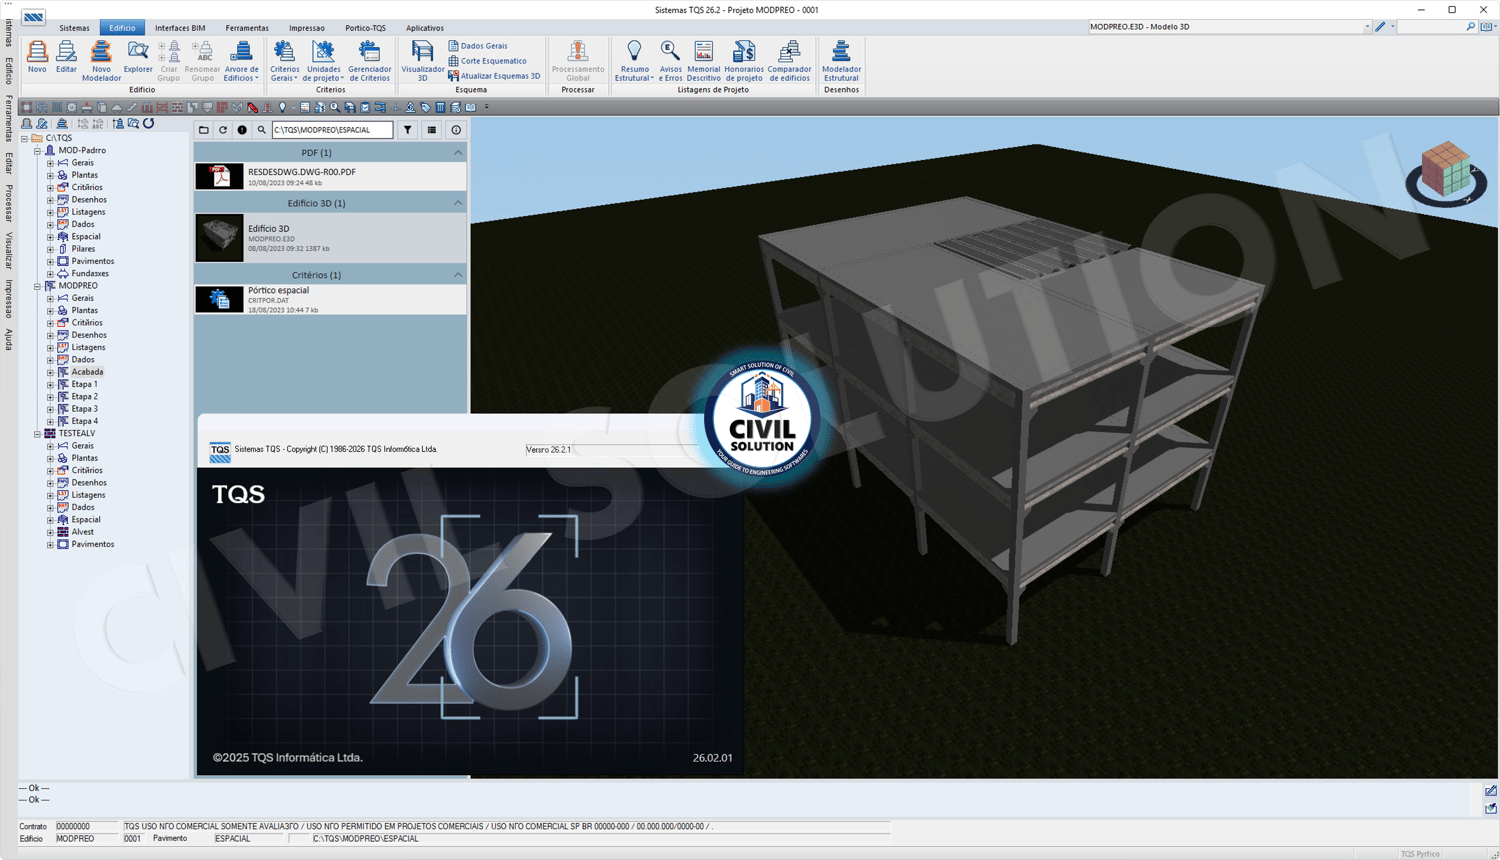Open the Pórtico espacial criteria thumbnail
The image size is (1500, 860).
pyautogui.click(x=219, y=299)
